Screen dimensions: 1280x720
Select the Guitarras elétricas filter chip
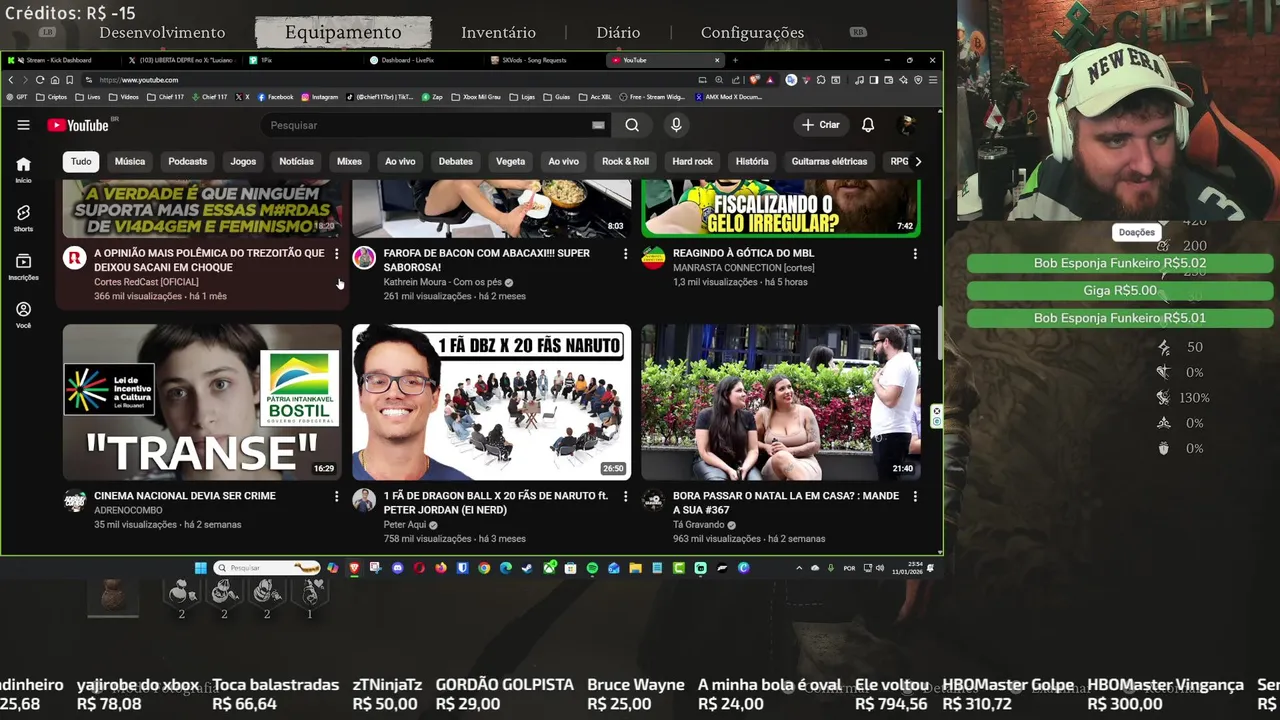(x=829, y=161)
